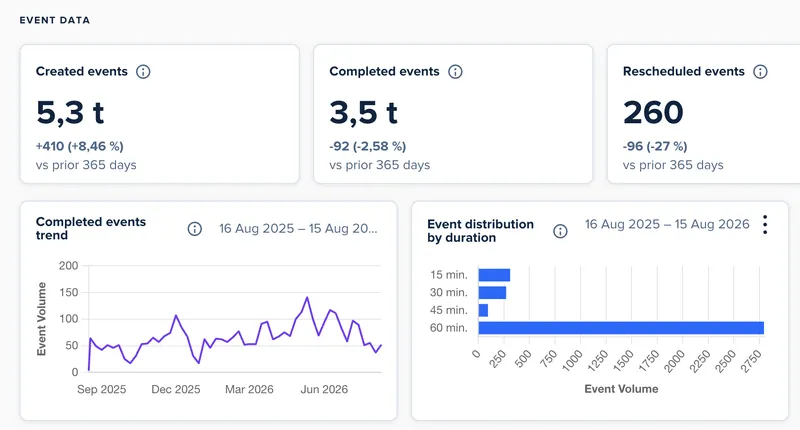800x430 pixels.
Task: Open info icon beside Completed events card
Action: tap(455, 71)
